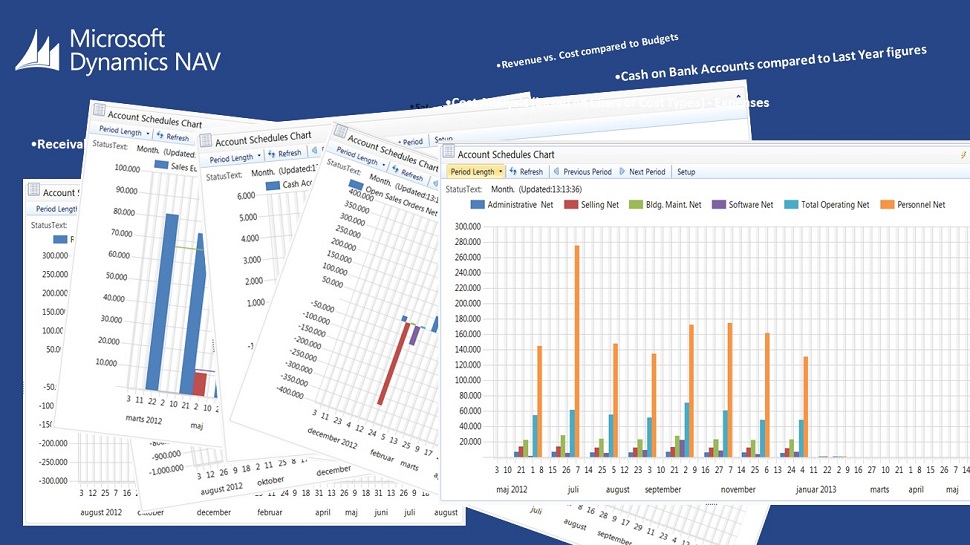Image resolution: width=970 pixels, height=545 pixels.
Task: Click grid icon in Open Sales Orders window
Action: click(x=340, y=131)
